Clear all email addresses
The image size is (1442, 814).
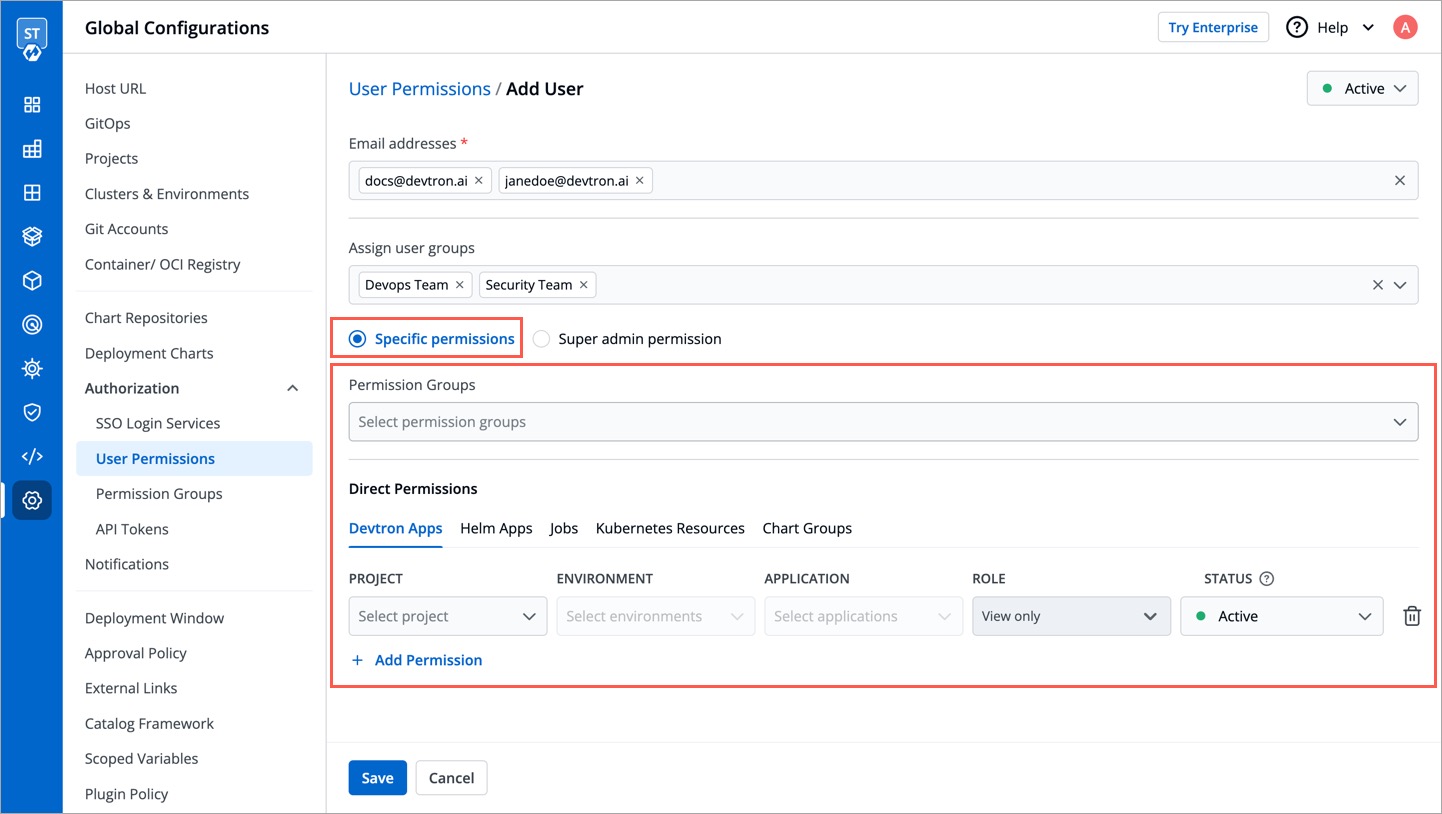point(1399,181)
